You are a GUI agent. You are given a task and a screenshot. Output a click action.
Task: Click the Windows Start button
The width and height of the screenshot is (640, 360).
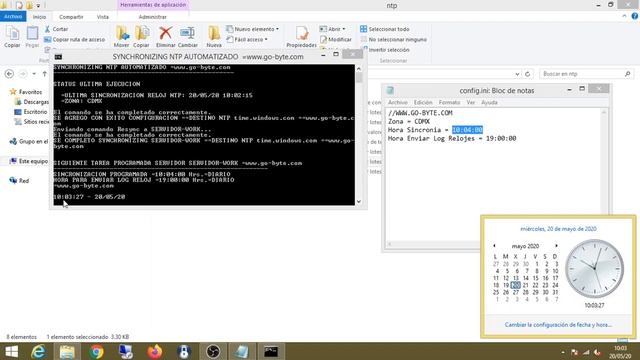pos(11,351)
